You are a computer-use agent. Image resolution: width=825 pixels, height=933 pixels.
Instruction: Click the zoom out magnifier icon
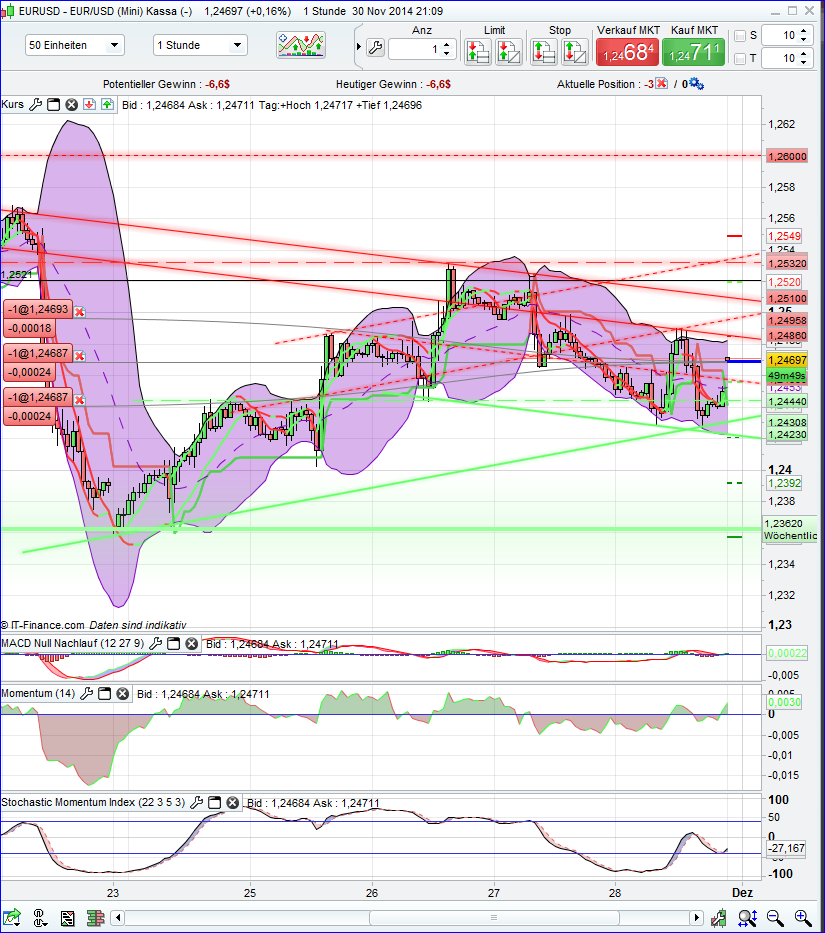(773, 917)
